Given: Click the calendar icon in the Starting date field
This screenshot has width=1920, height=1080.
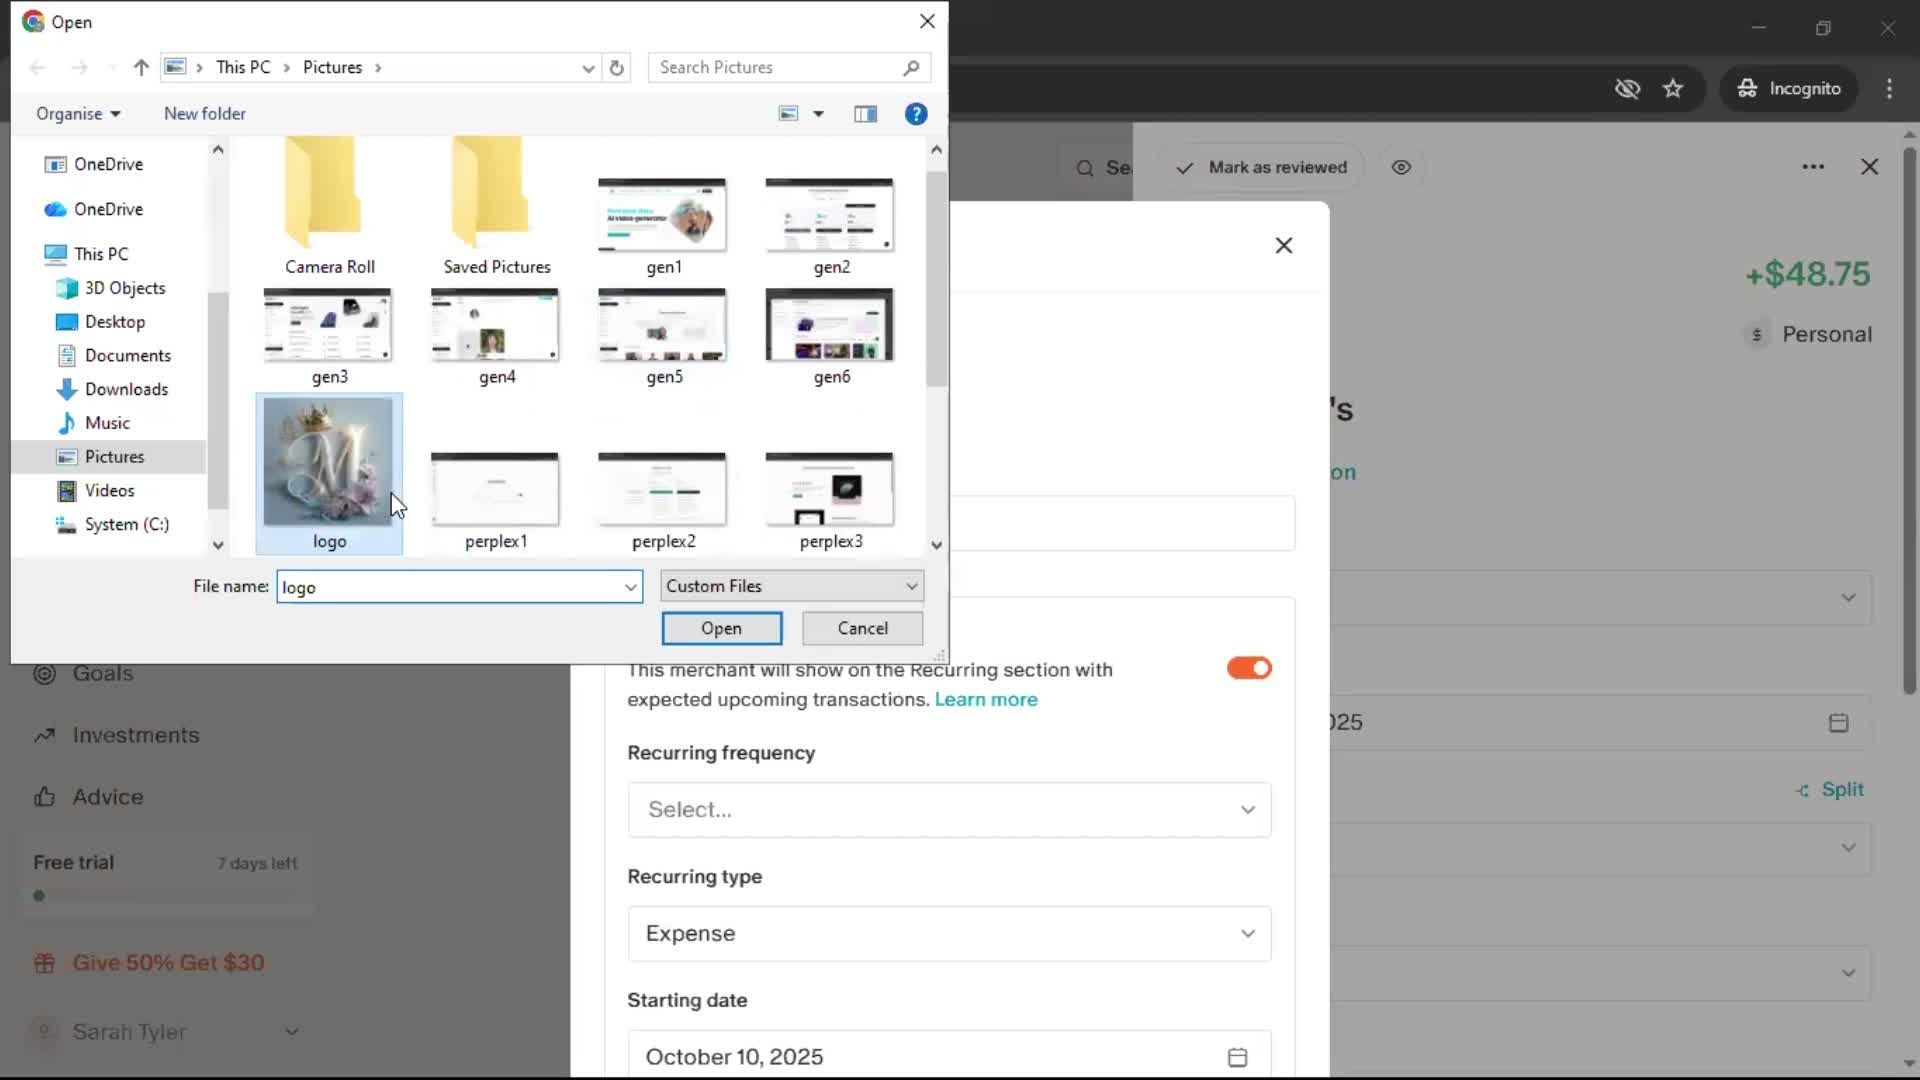Looking at the screenshot, I should coord(1237,1057).
